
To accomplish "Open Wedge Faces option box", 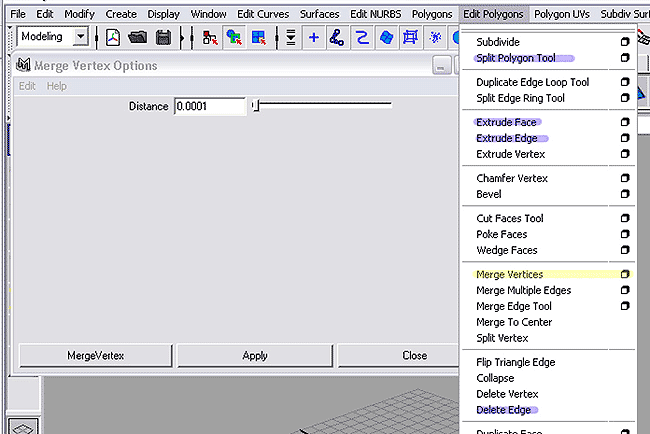I will [625, 250].
